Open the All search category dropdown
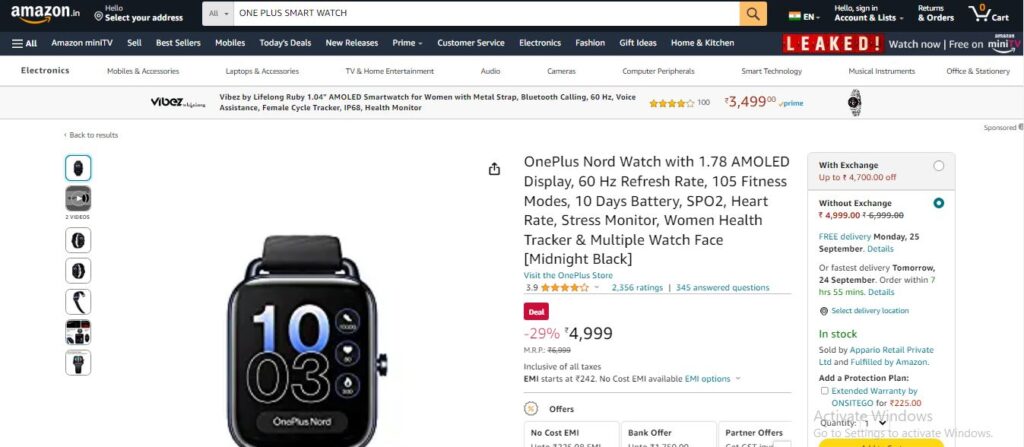 (x=219, y=13)
